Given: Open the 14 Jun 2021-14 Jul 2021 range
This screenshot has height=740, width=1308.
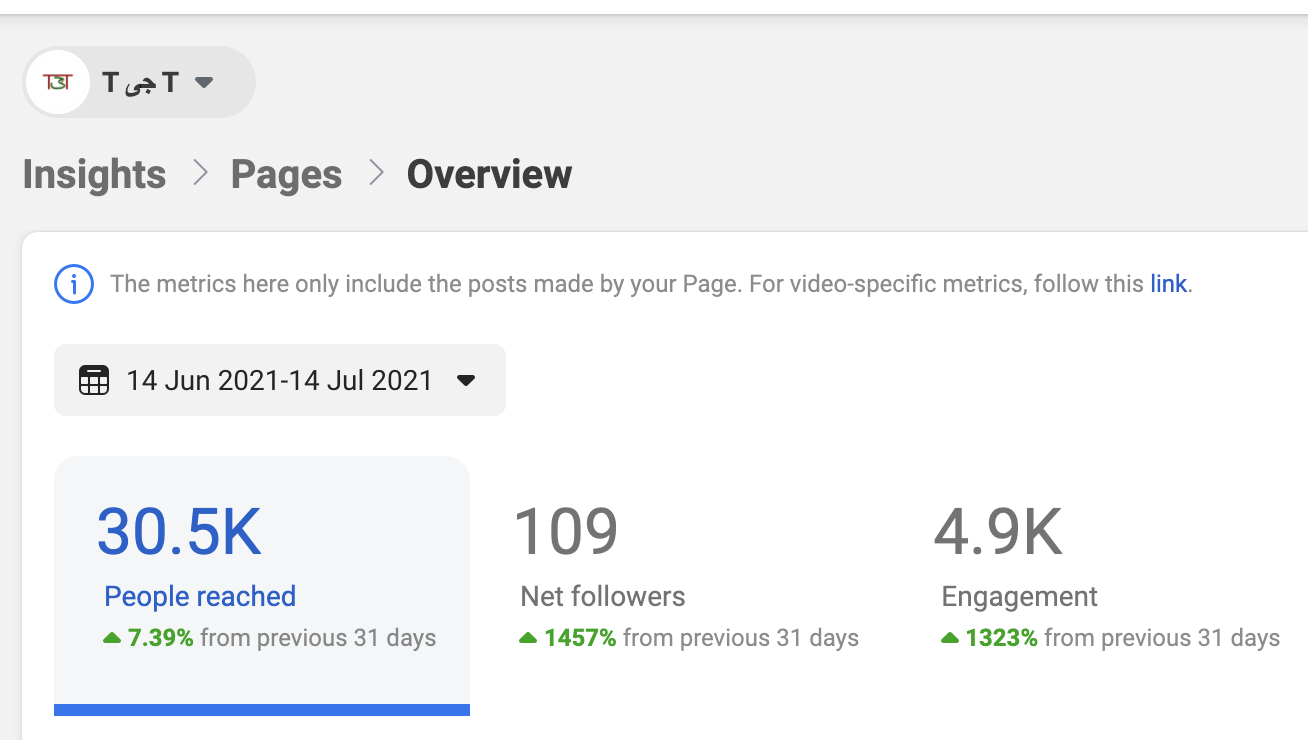Looking at the screenshot, I should coord(279,380).
